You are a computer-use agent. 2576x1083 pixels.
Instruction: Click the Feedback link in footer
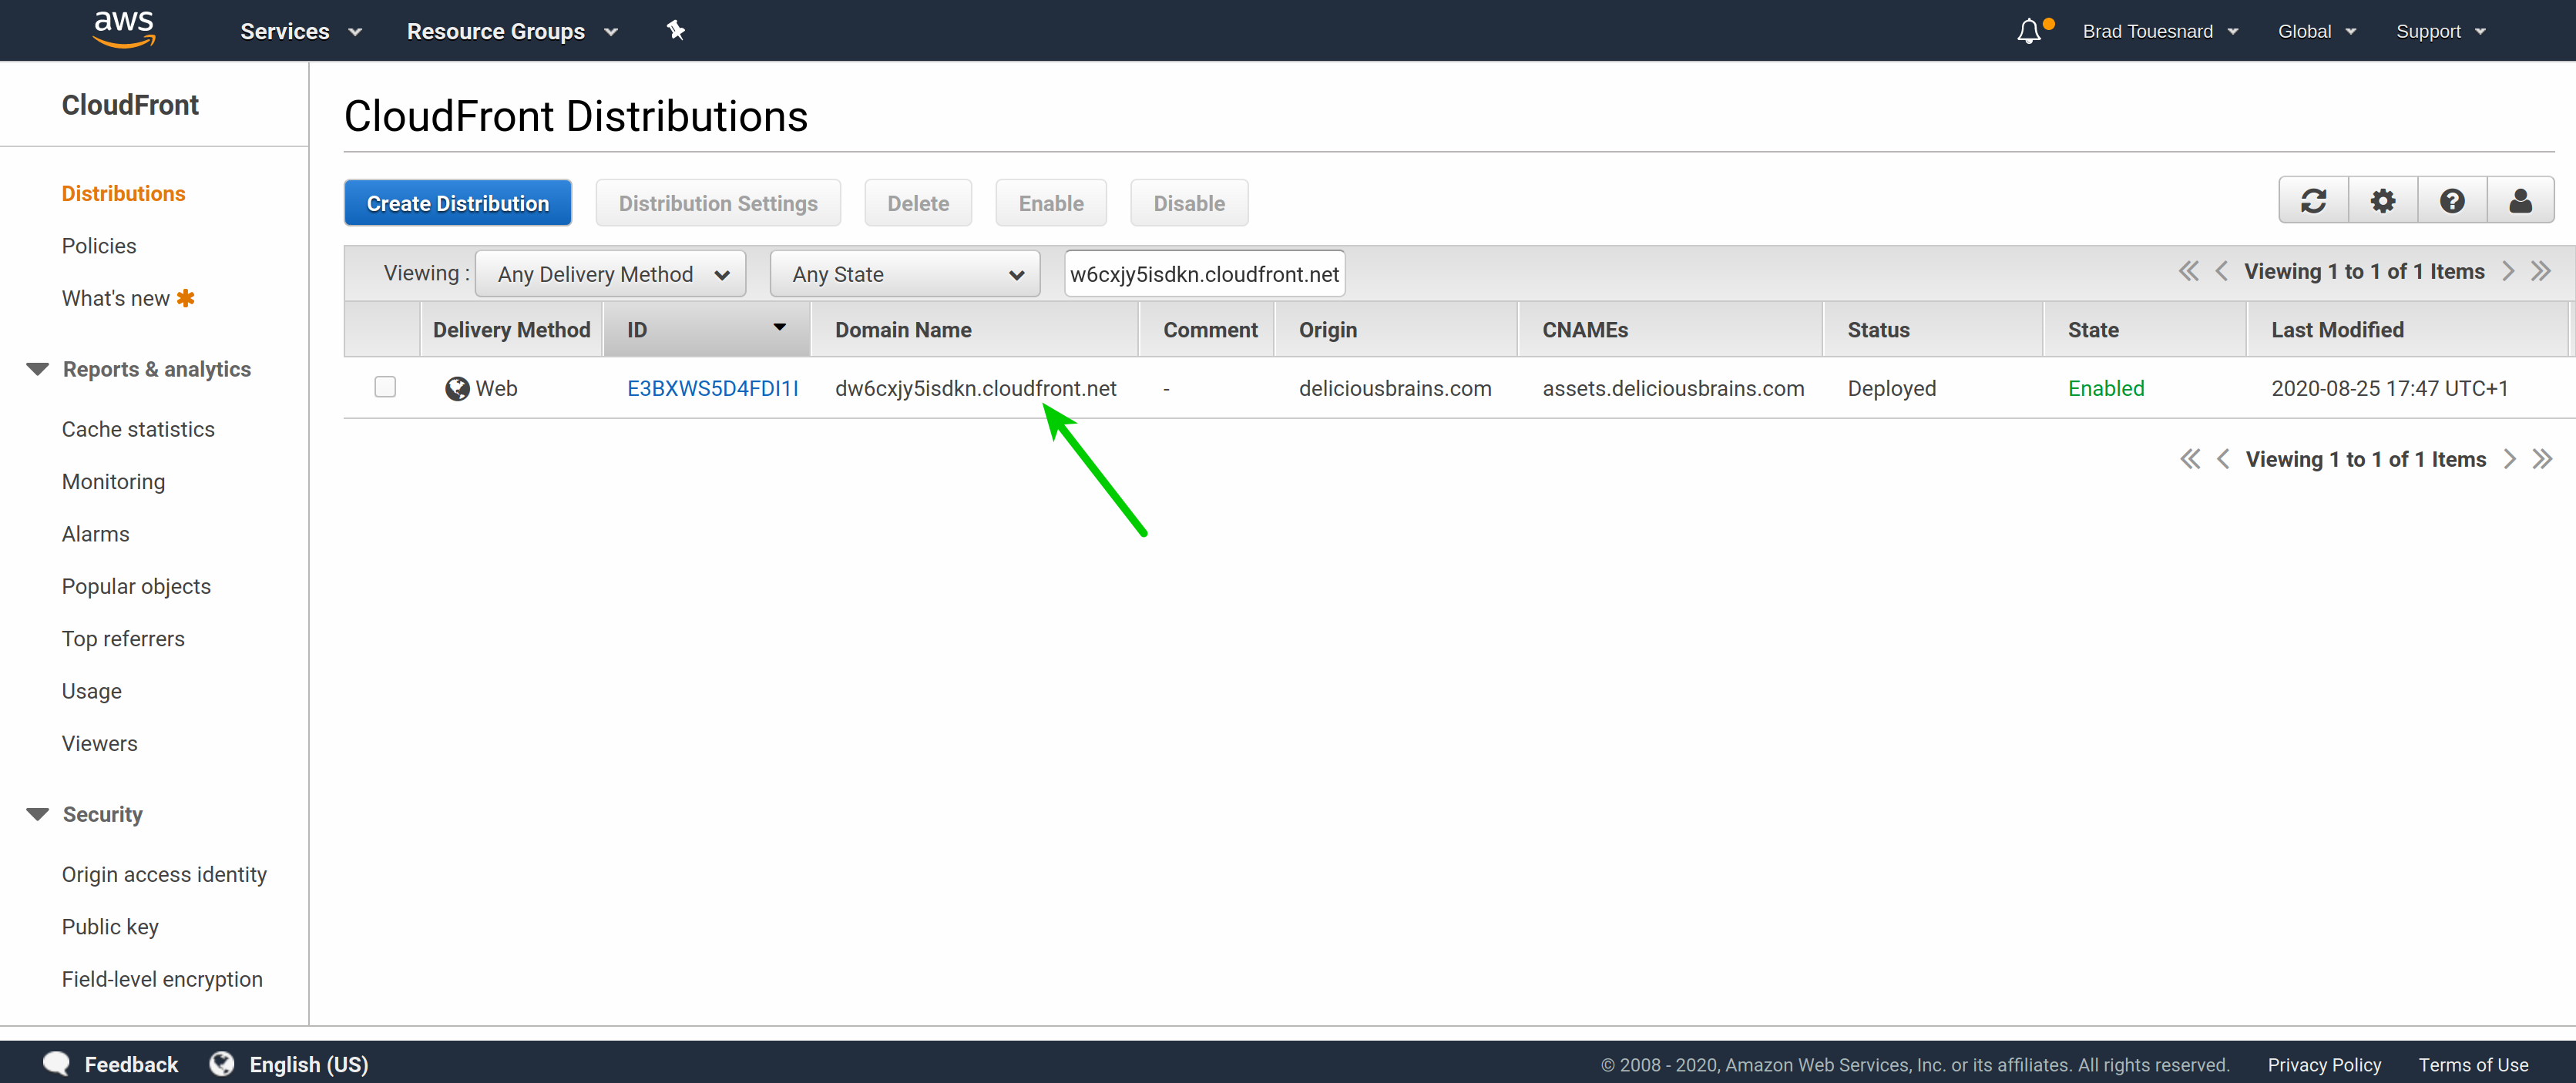pos(131,1064)
